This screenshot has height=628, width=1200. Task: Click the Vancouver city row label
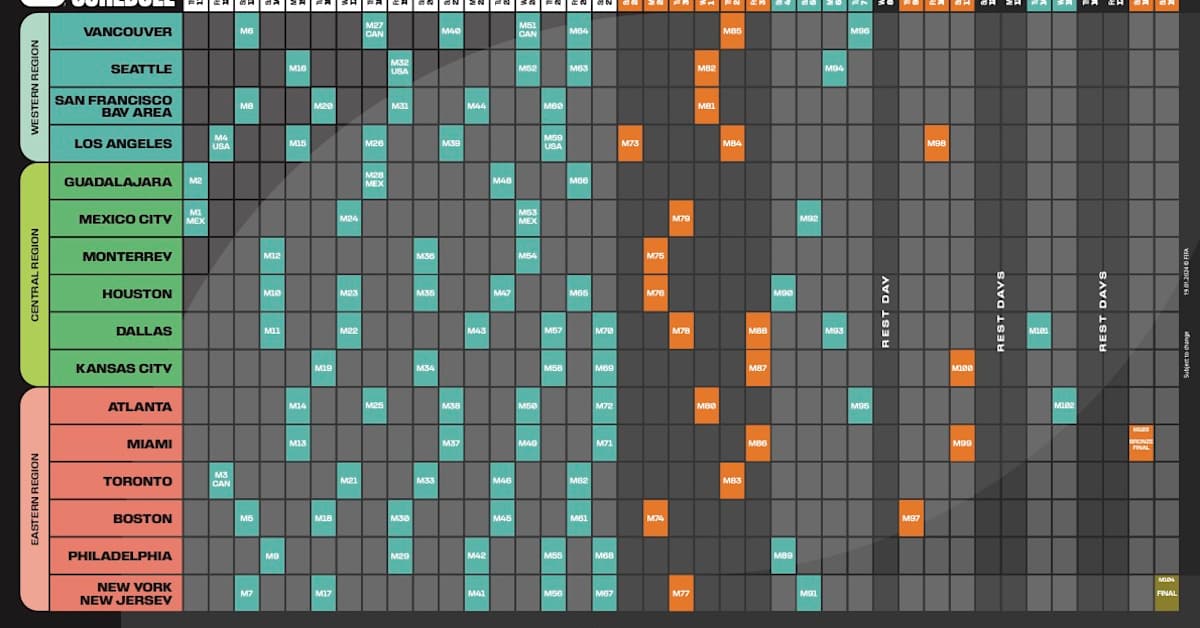[114, 32]
